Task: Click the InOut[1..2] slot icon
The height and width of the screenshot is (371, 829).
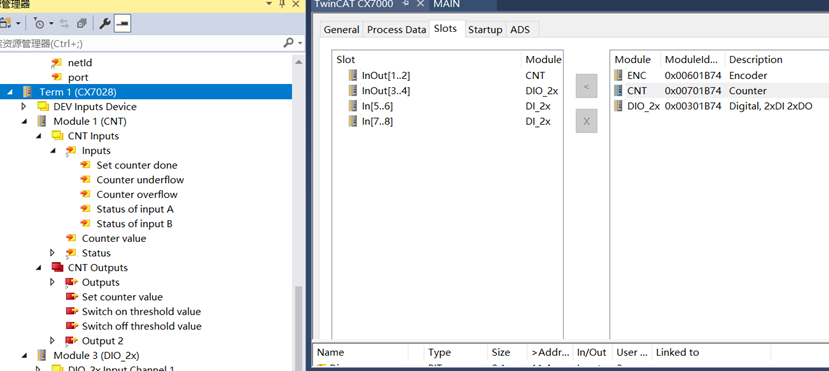Action: 353,76
